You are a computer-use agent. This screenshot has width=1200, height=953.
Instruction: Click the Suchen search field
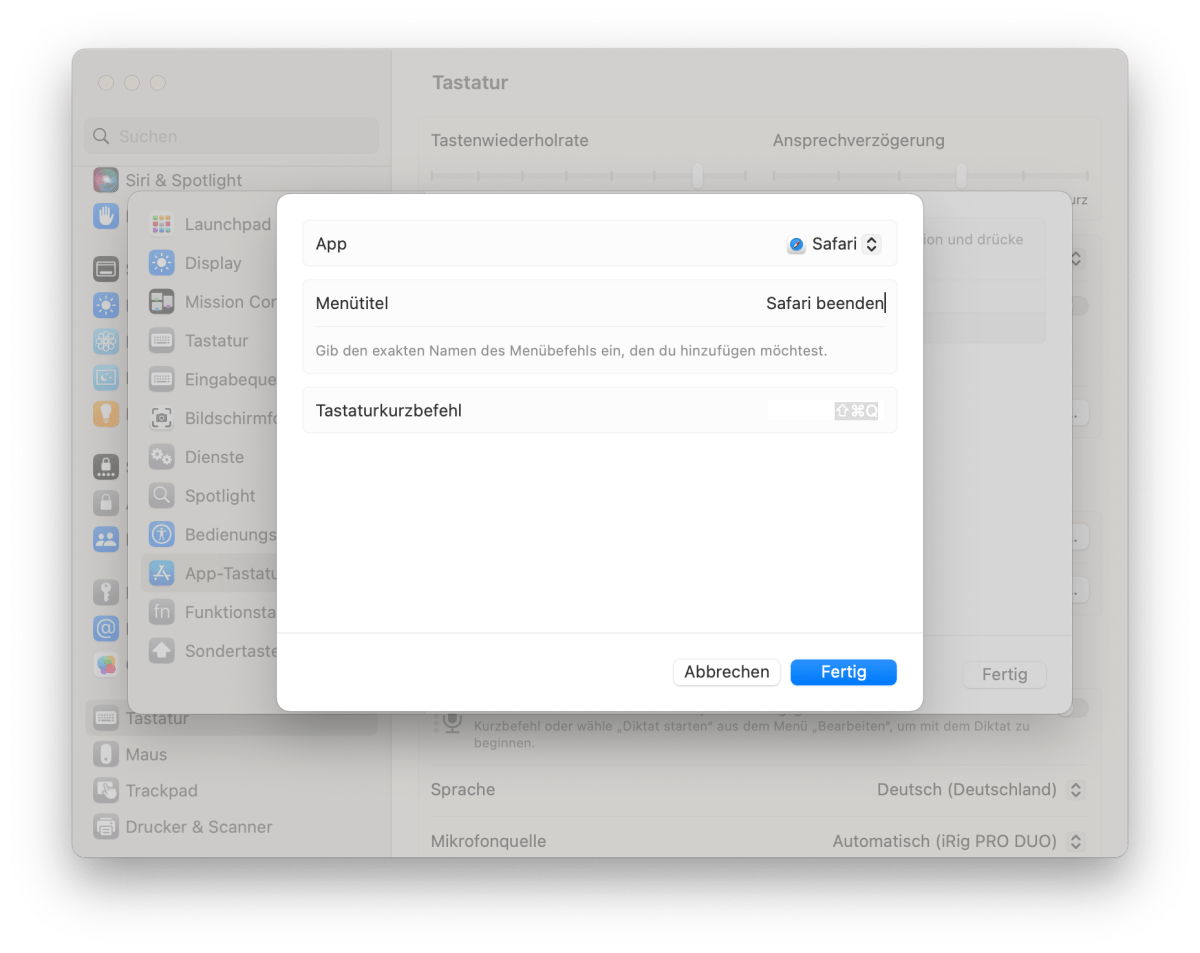pos(232,136)
